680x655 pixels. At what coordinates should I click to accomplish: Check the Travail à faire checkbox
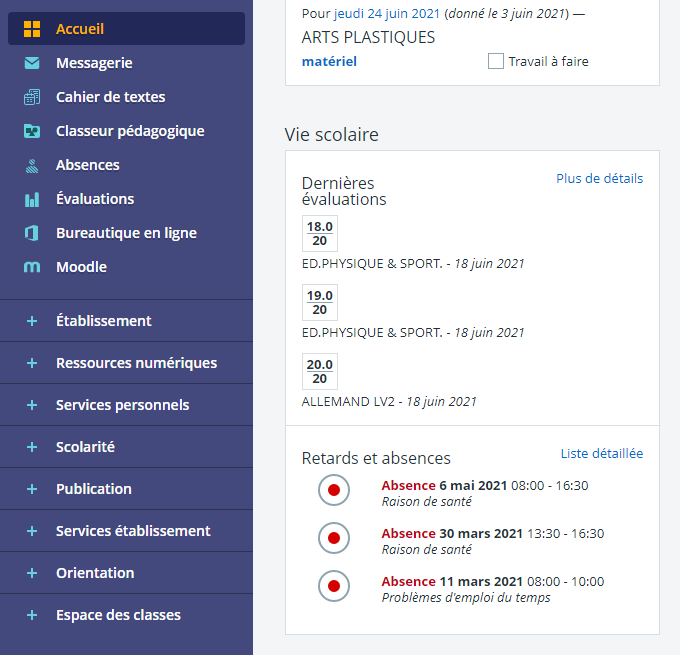(496, 61)
